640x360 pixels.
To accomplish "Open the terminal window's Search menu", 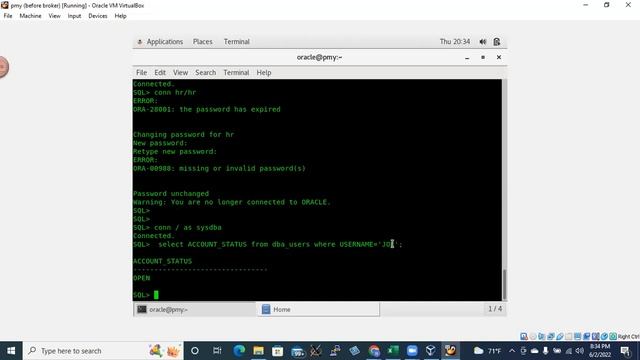I will (x=205, y=73).
